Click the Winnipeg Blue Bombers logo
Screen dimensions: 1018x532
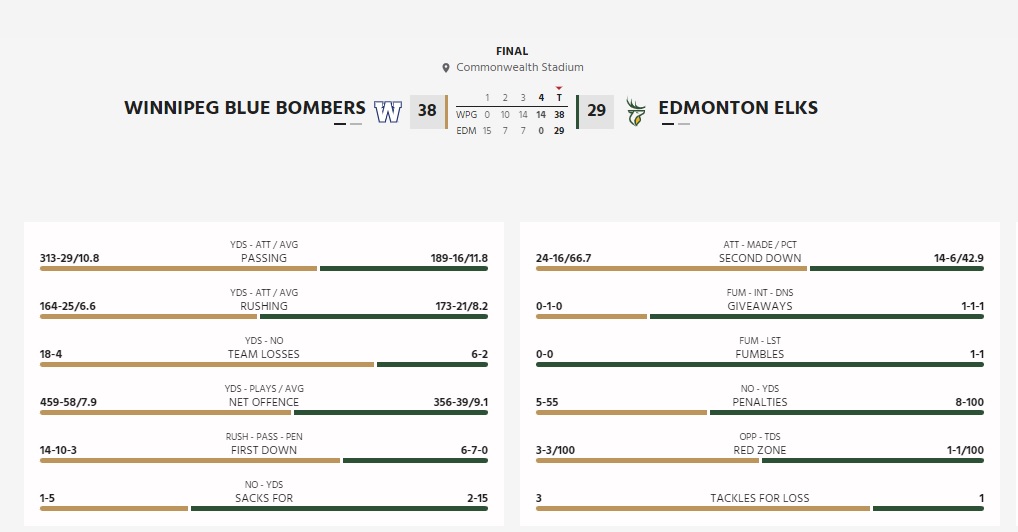click(387, 111)
